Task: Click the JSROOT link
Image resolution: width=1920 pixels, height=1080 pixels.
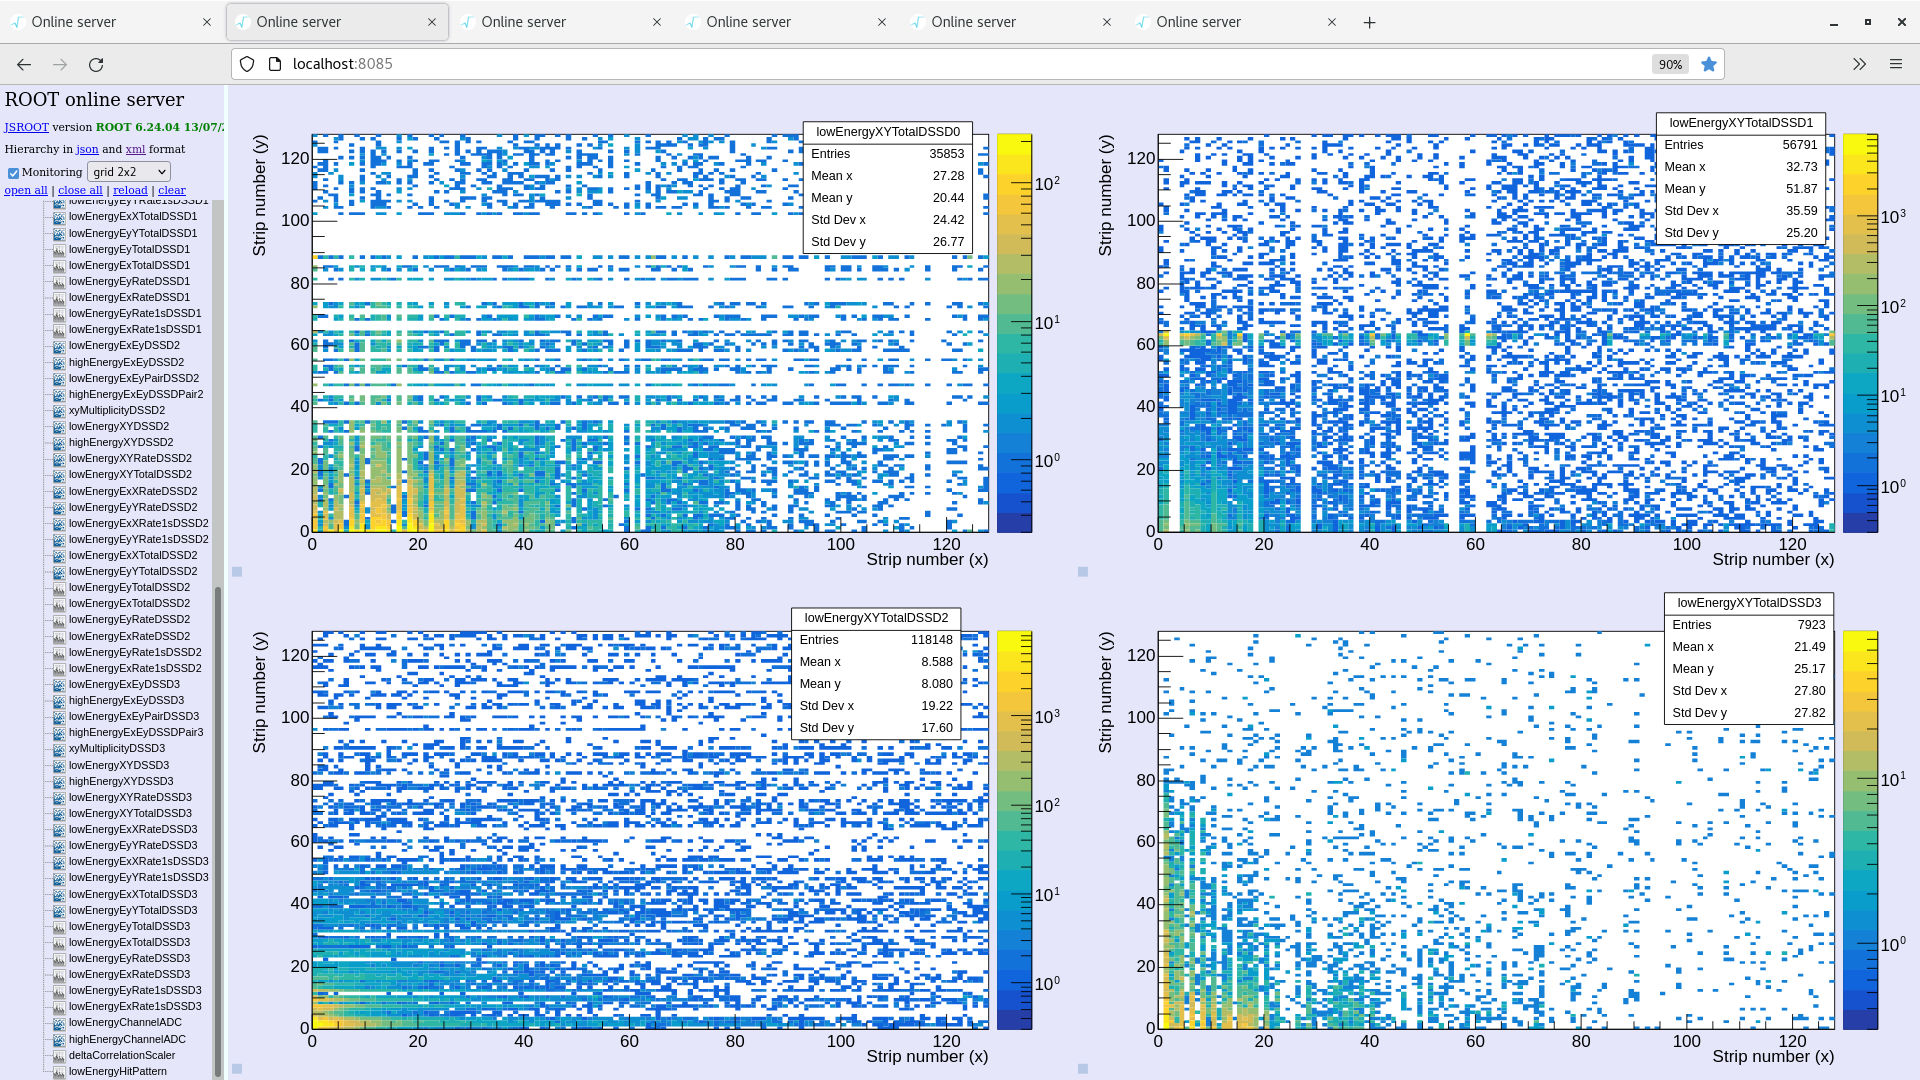Action: (x=26, y=127)
